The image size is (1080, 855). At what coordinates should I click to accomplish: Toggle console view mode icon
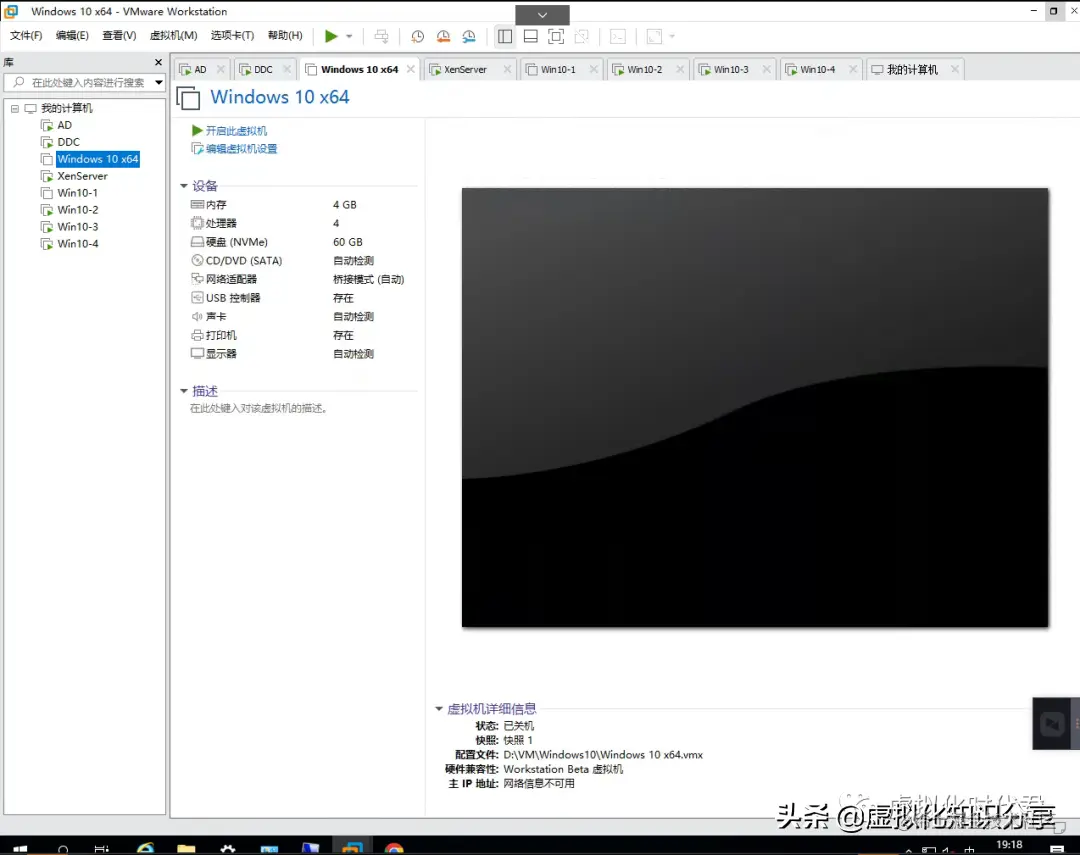click(x=556, y=36)
